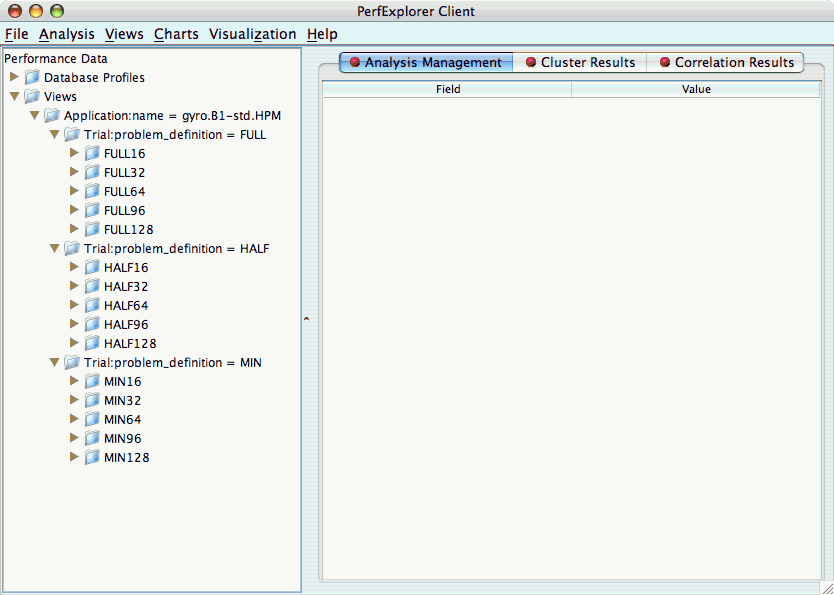Switch to the Analysis Management tab
Screen dimensions: 834x595
(x=425, y=62)
